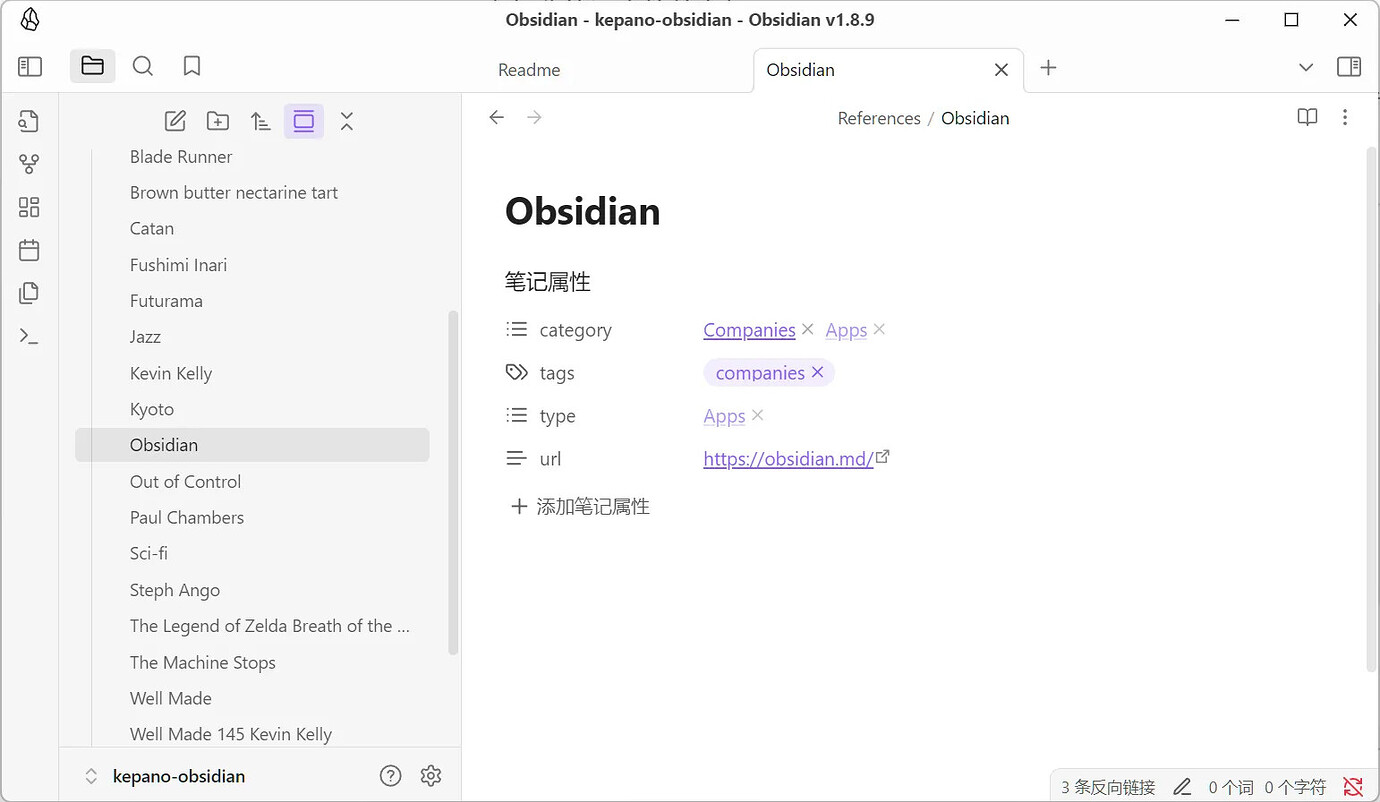Viewport: 1380px width, 802px height.
Task: Open the card dashboard view icon
Action: click(x=29, y=206)
